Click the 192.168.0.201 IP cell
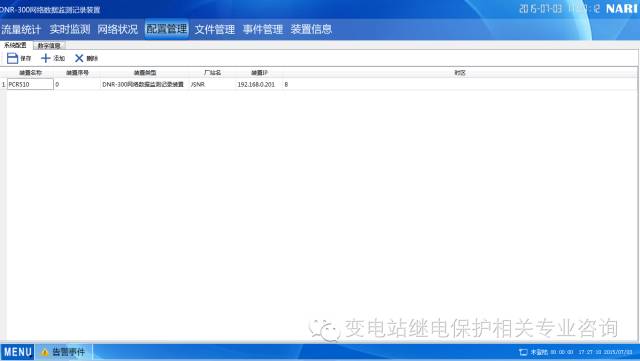 259,85
